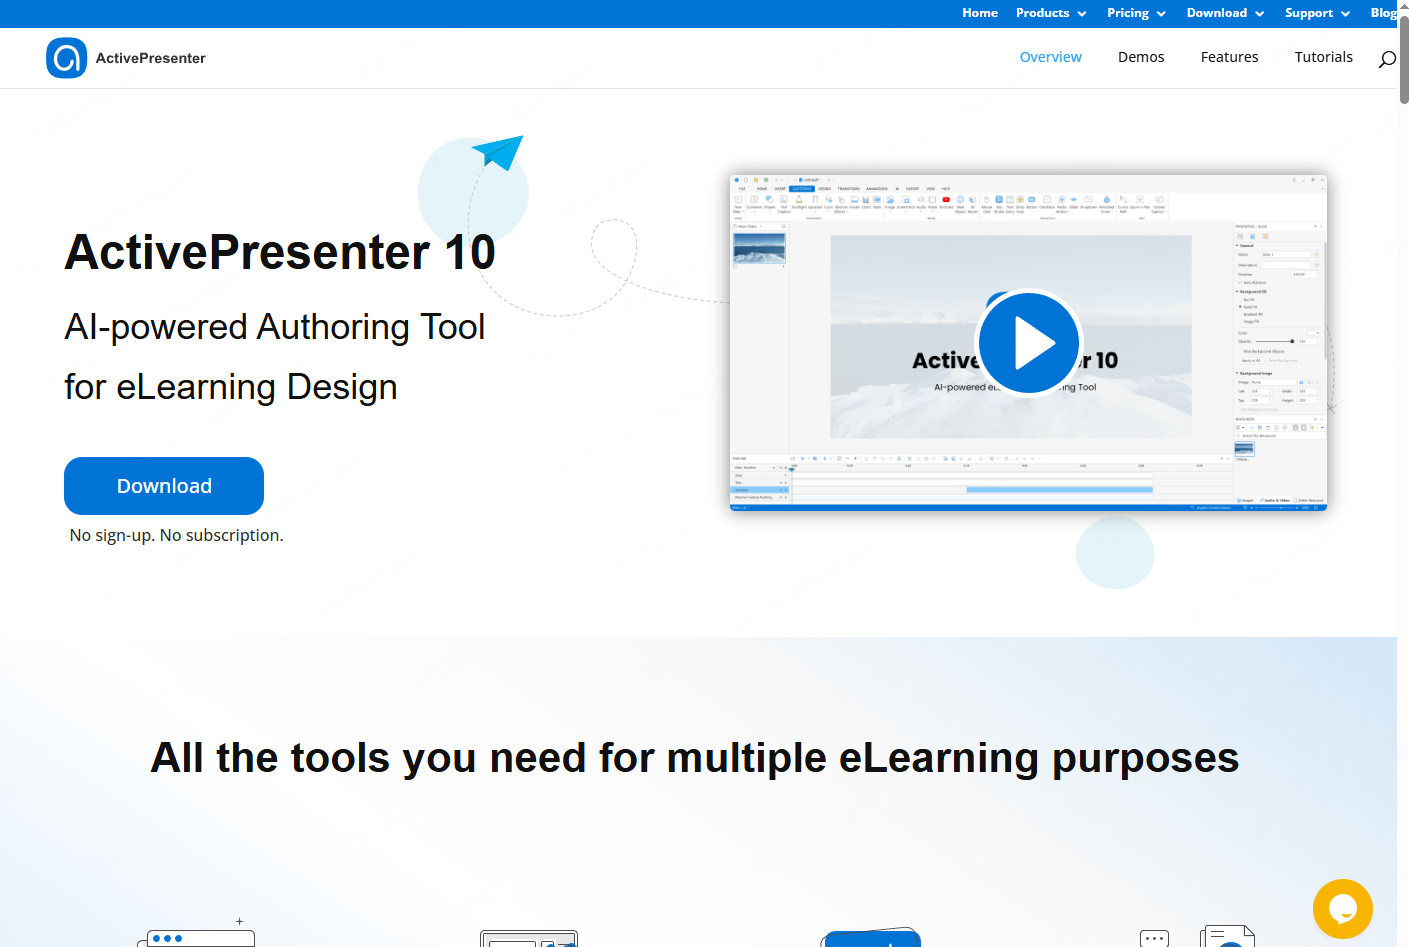Open the site search magnifier
The height and width of the screenshot is (947, 1409).
[x=1387, y=59]
